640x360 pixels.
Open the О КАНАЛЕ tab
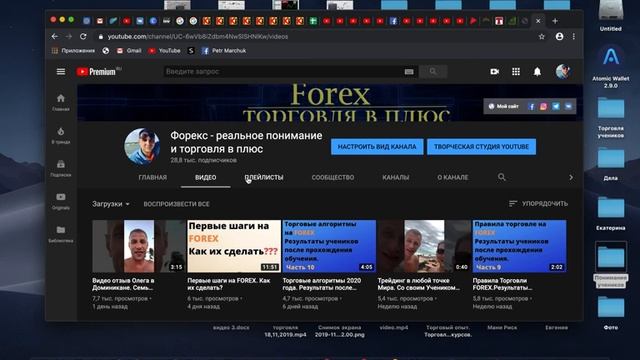coord(453,177)
